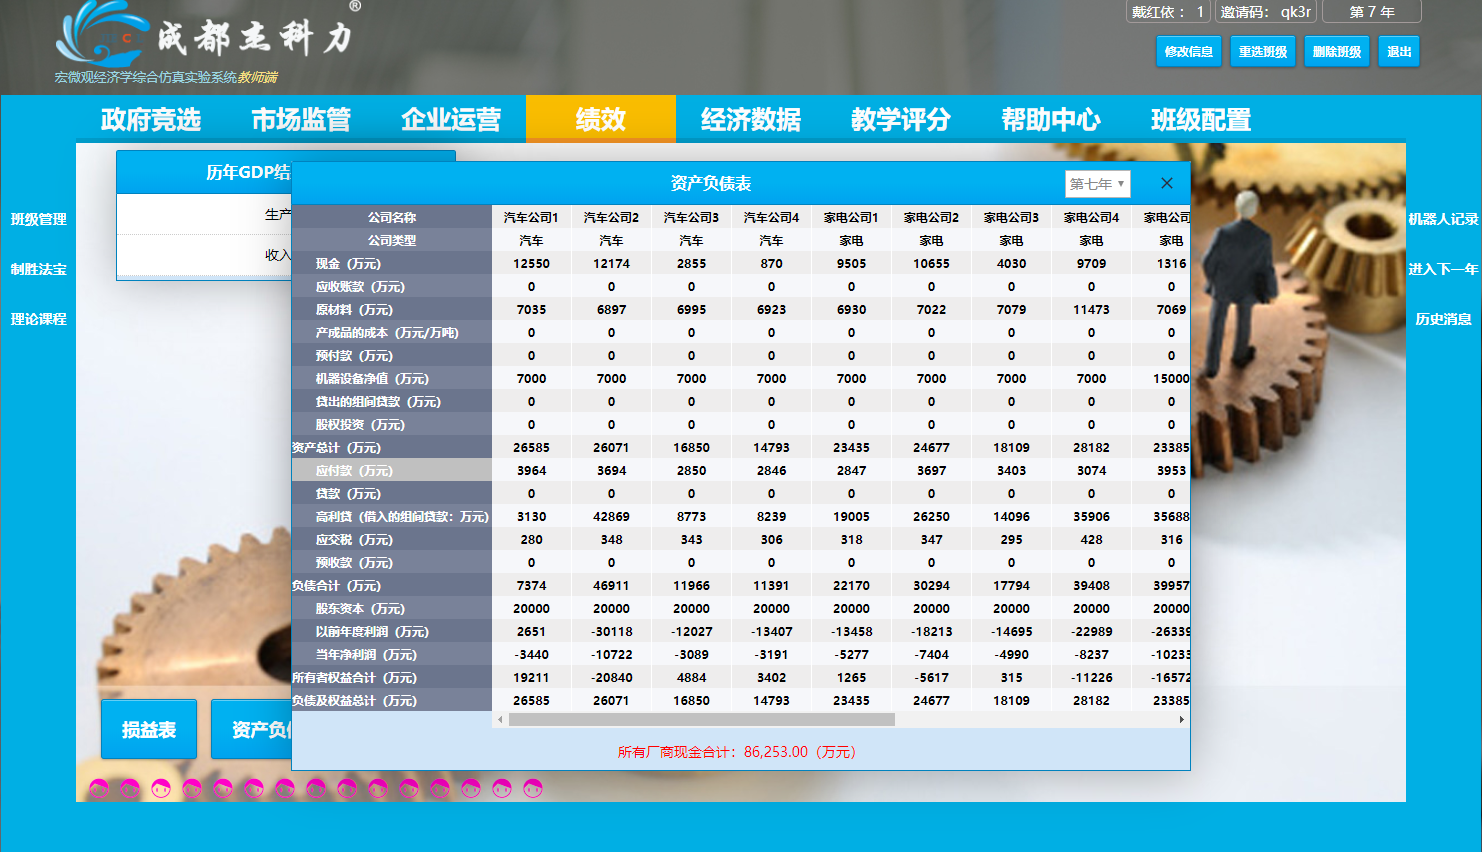Open the 市场监管 tab
This screenshot has height=852, width=1482.
click(301, 120)
